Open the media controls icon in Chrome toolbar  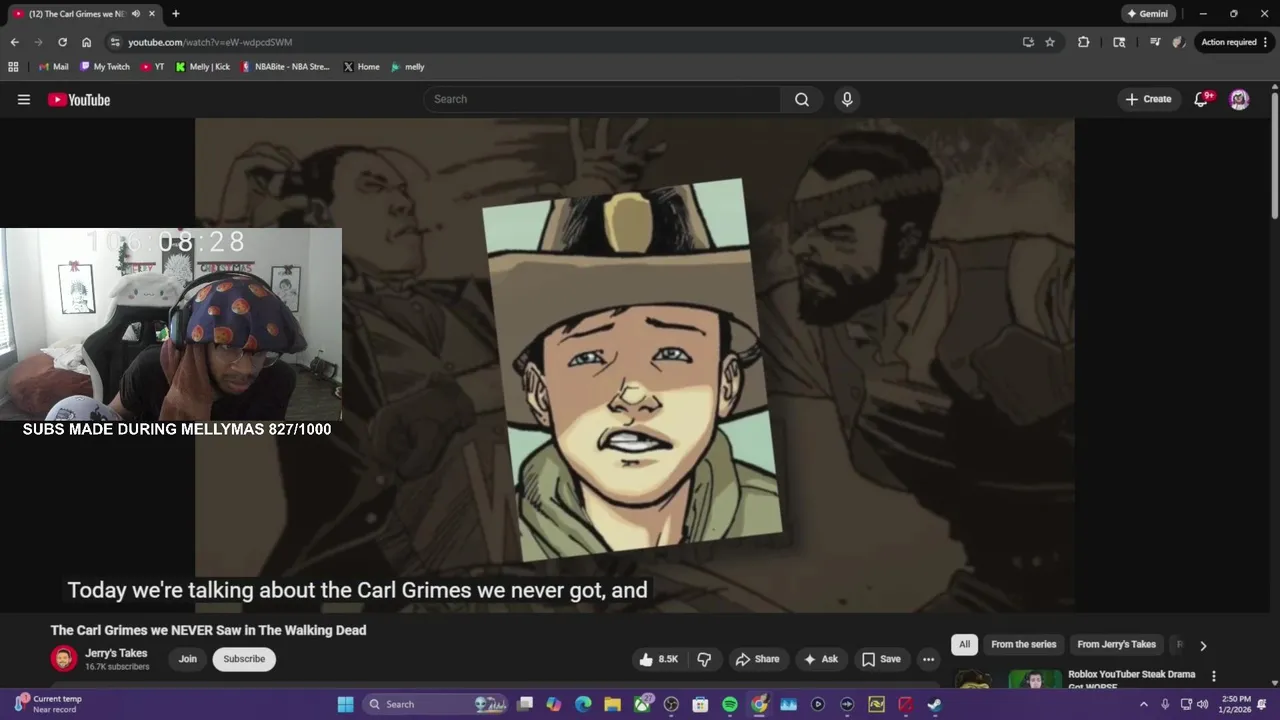point(1155,42)
